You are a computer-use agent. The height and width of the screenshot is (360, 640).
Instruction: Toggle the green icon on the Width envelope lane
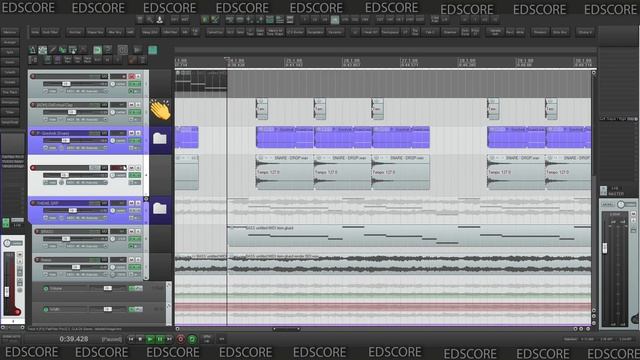click(x=46, y=309)
